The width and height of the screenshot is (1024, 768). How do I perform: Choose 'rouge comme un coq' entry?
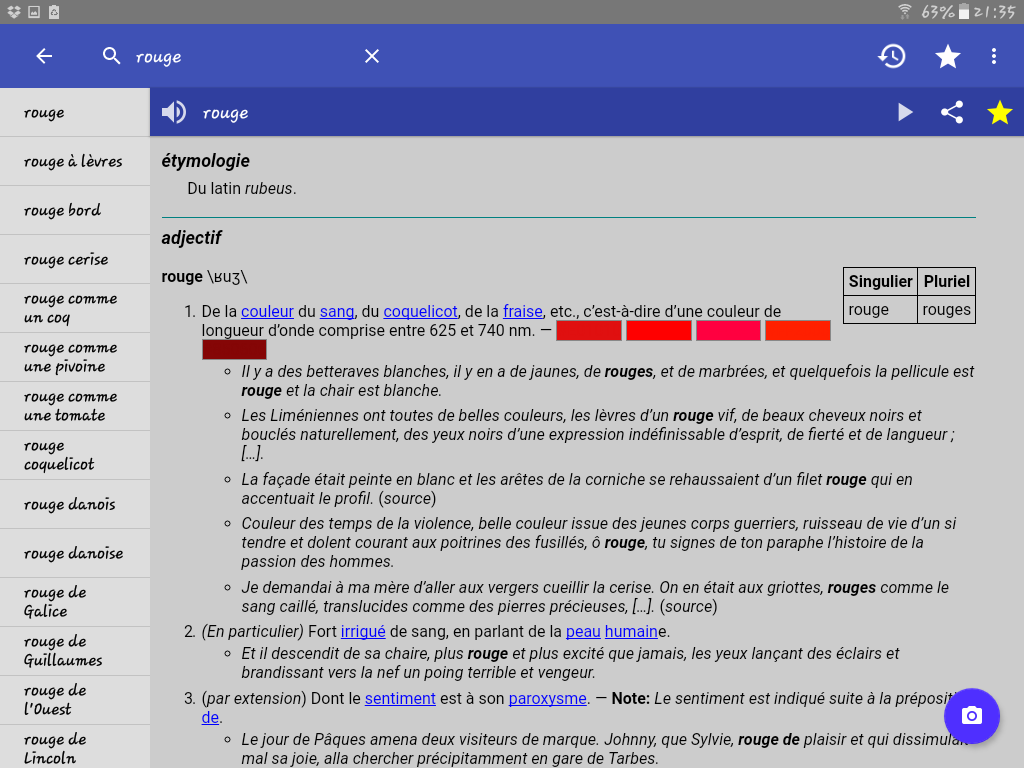click(x=75, y=308)
